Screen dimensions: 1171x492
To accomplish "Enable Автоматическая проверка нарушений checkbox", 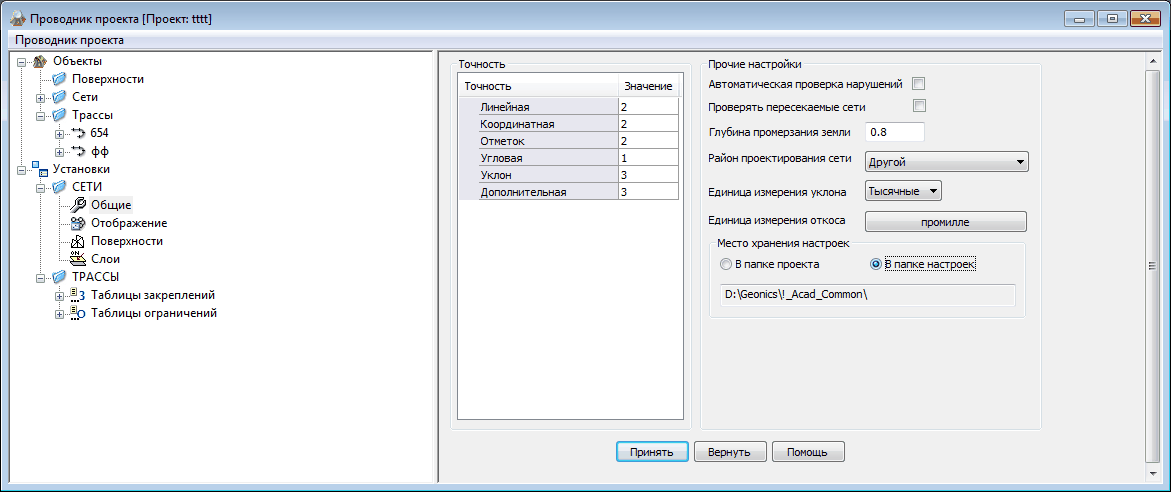I will pos(919,84).
